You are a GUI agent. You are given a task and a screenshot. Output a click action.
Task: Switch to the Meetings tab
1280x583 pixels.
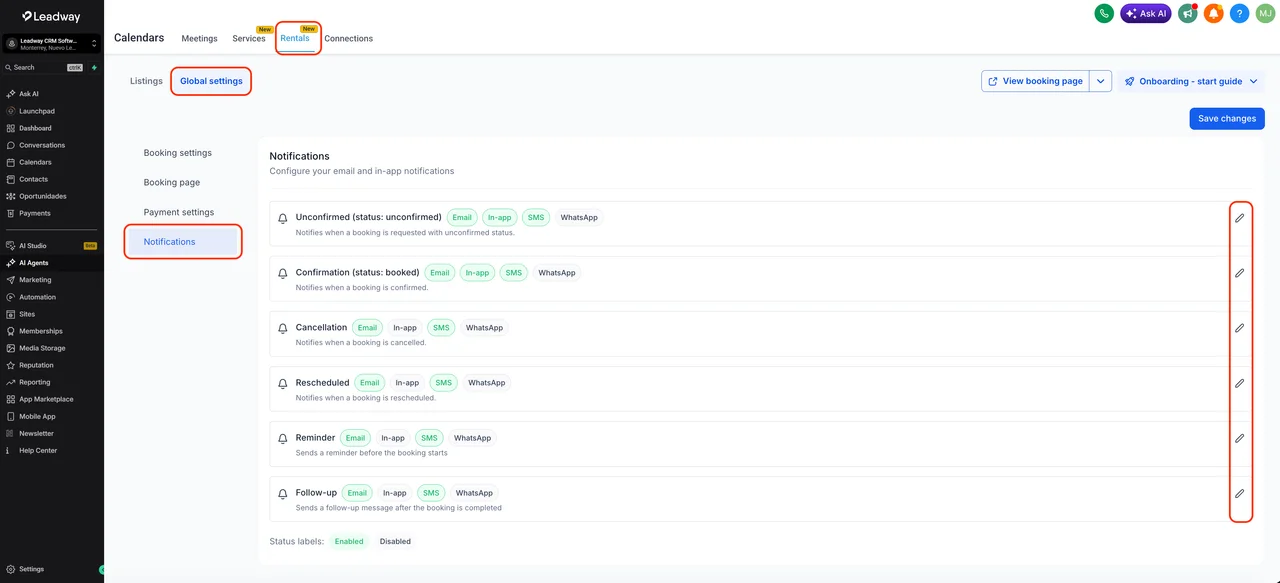click(x=199, y=38)
